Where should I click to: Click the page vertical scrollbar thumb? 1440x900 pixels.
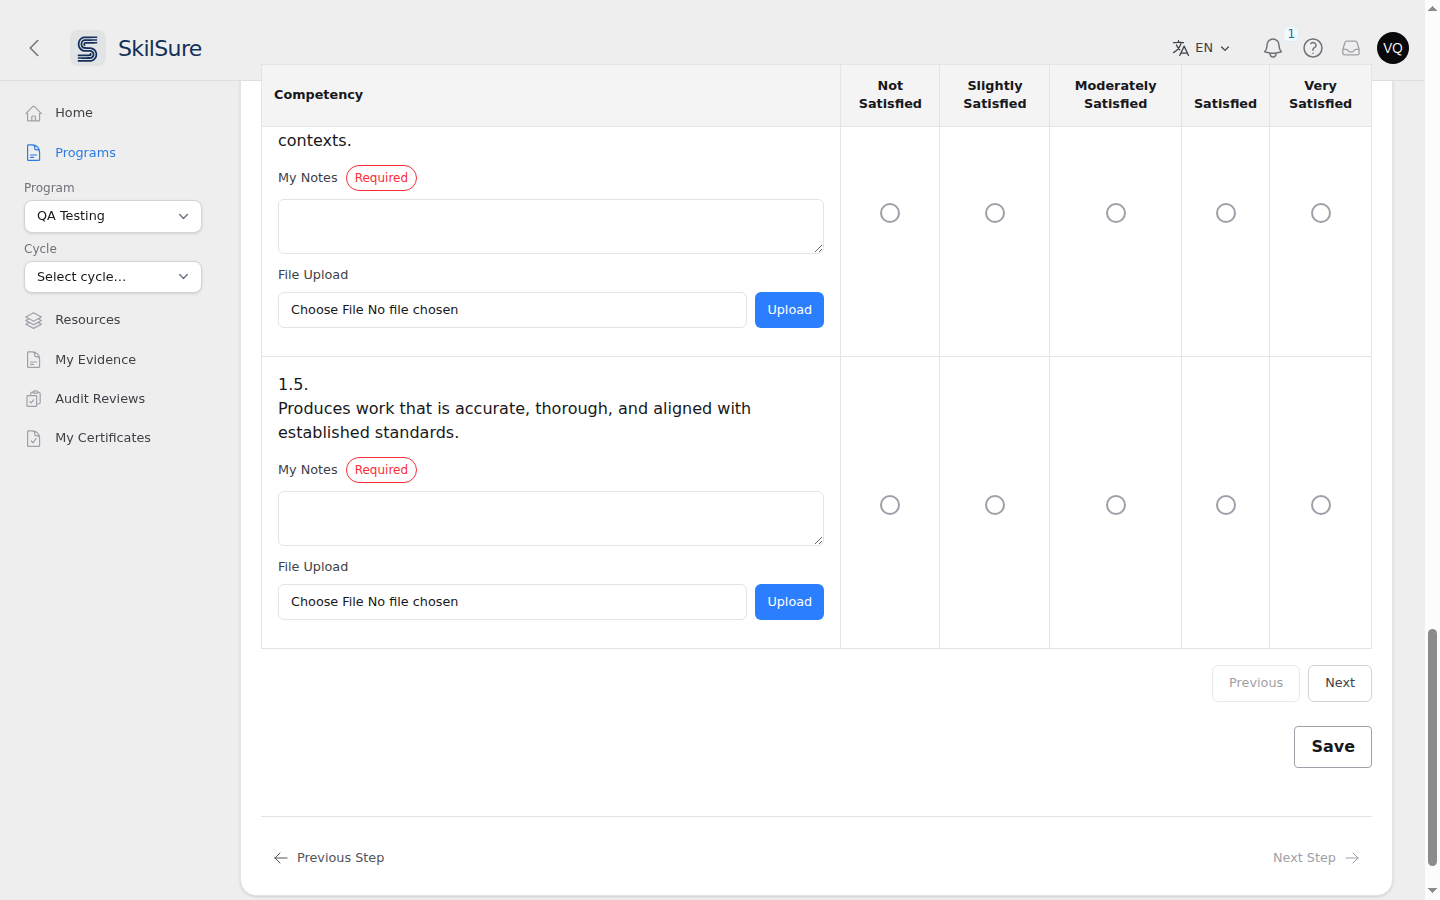pyautogui.click(x=1432, y=747)
